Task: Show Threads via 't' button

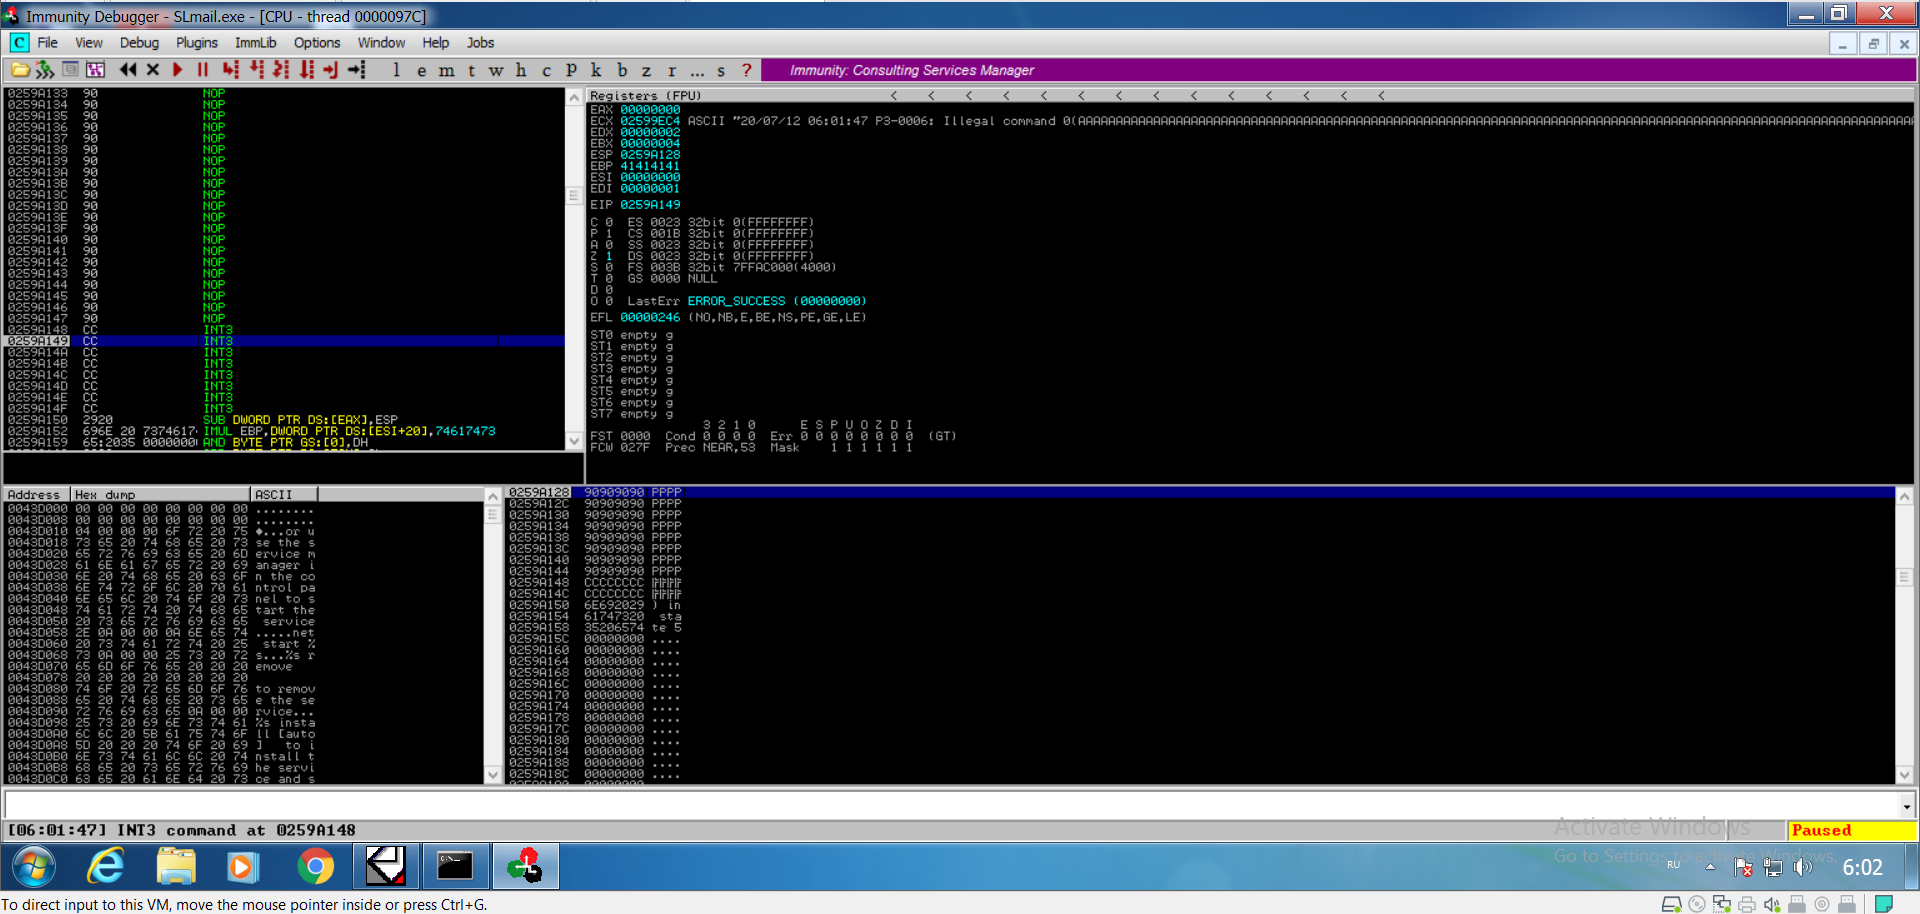Action: [472, 70]
